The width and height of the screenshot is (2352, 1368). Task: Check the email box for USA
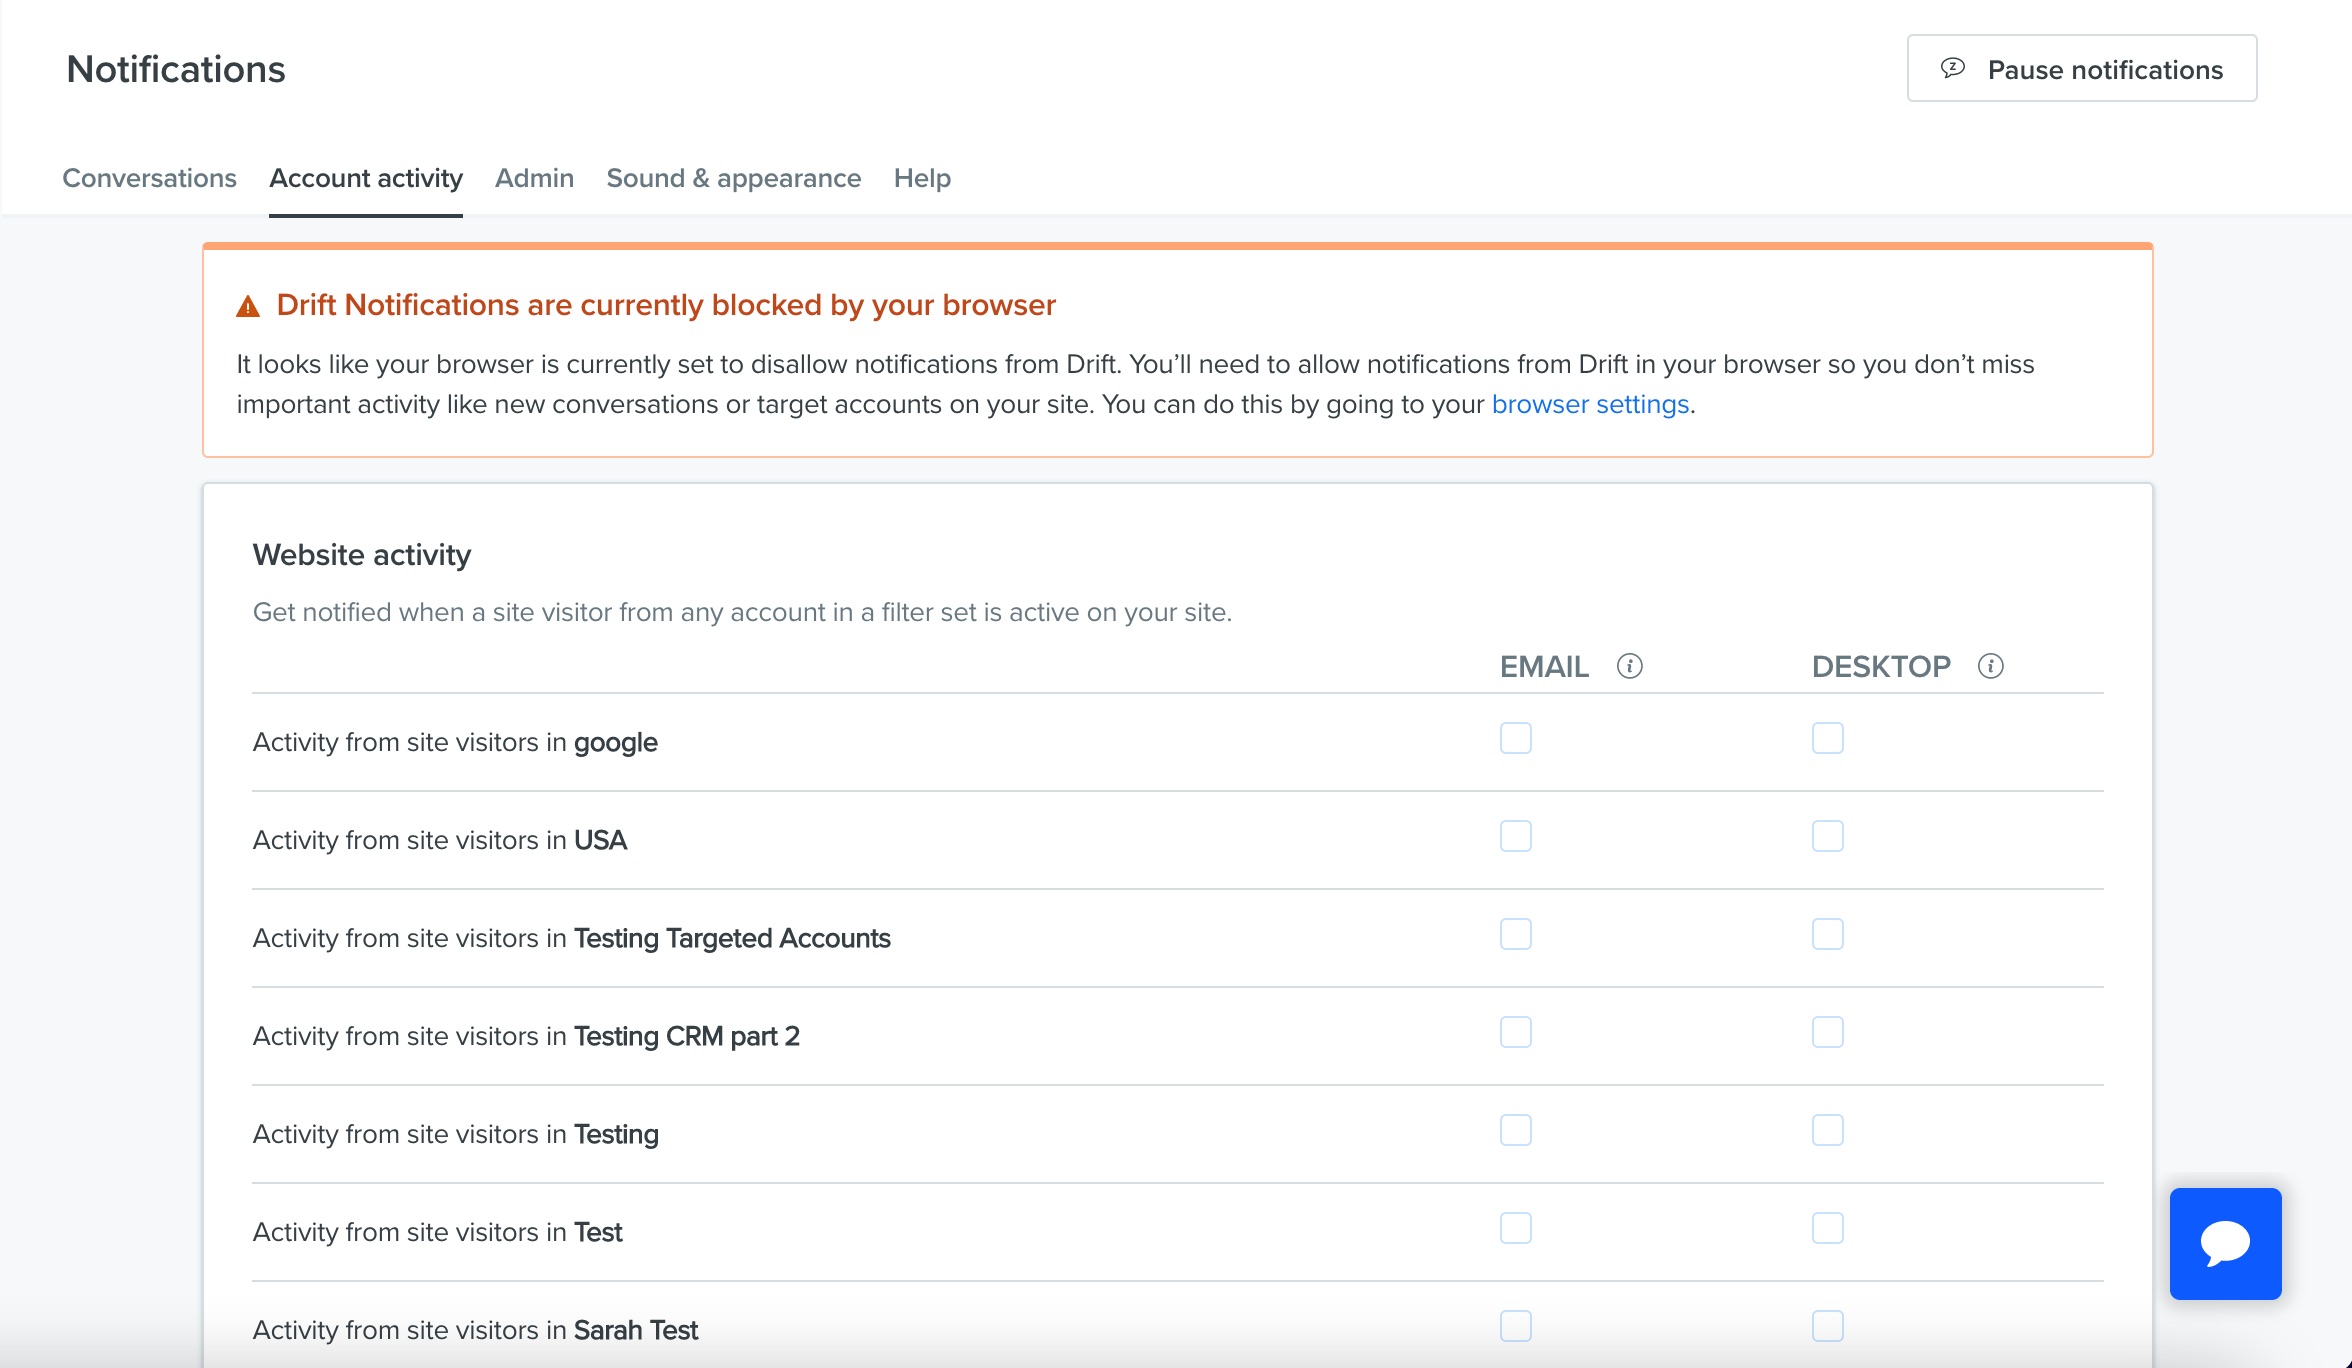1516,836
